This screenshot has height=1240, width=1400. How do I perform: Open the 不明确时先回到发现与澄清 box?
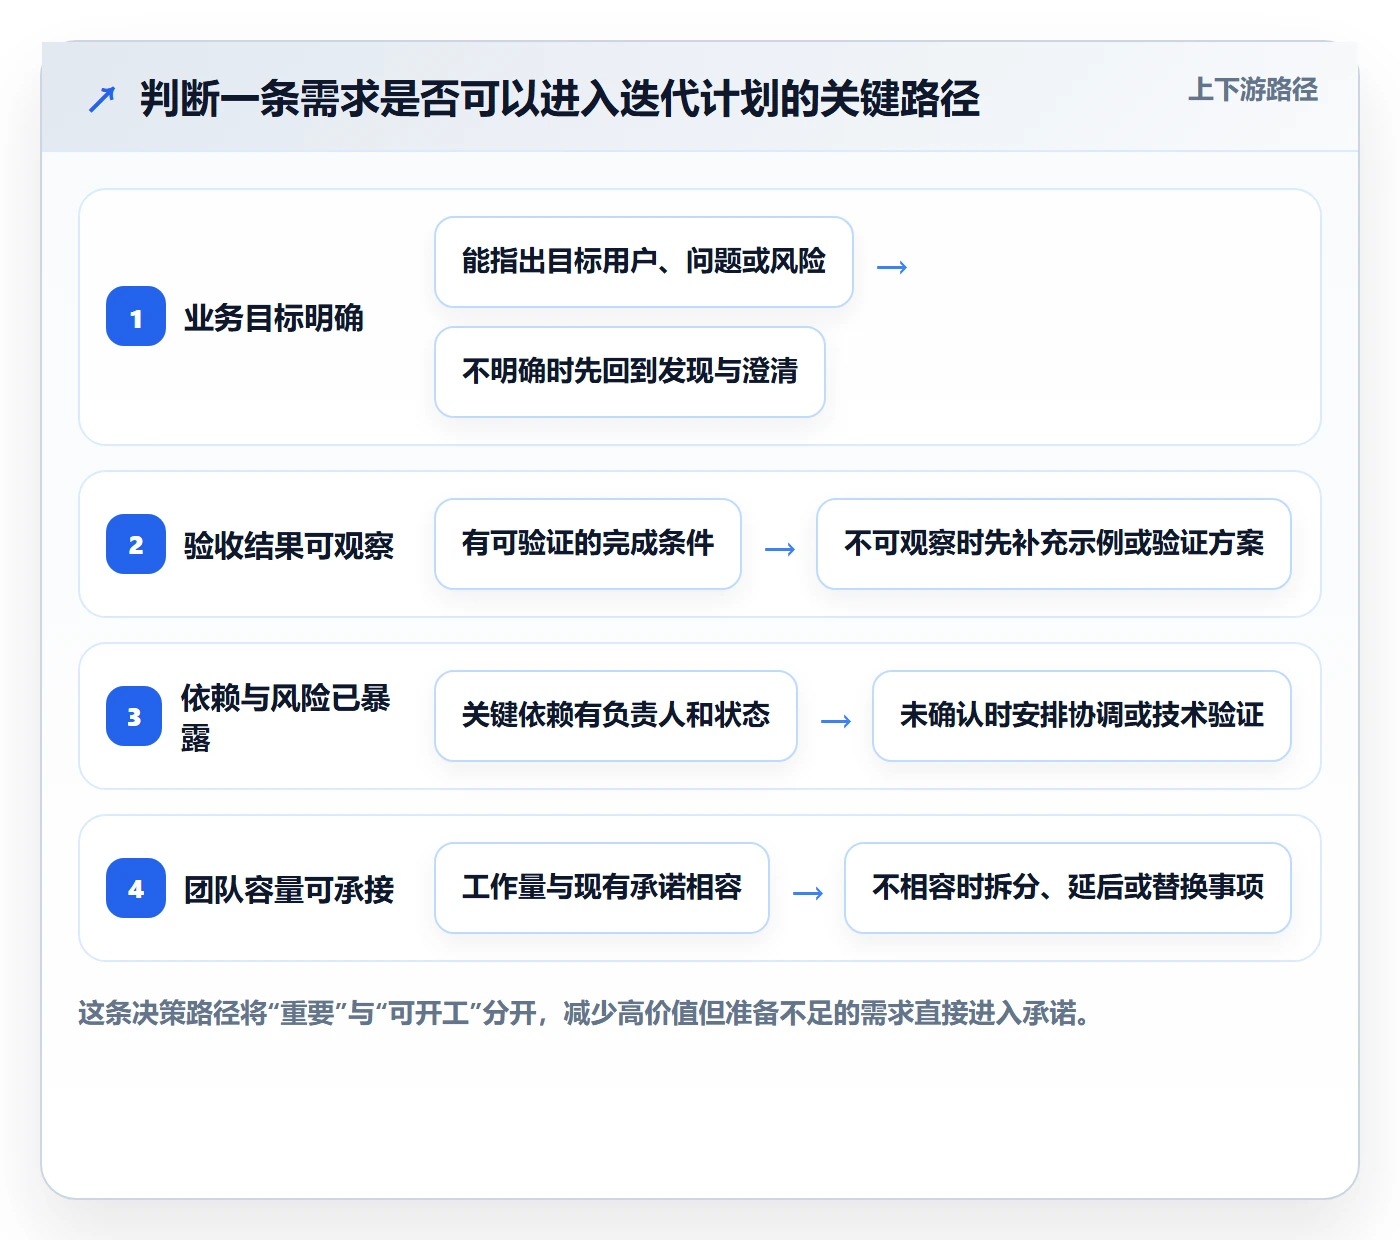tap(630, 372)
